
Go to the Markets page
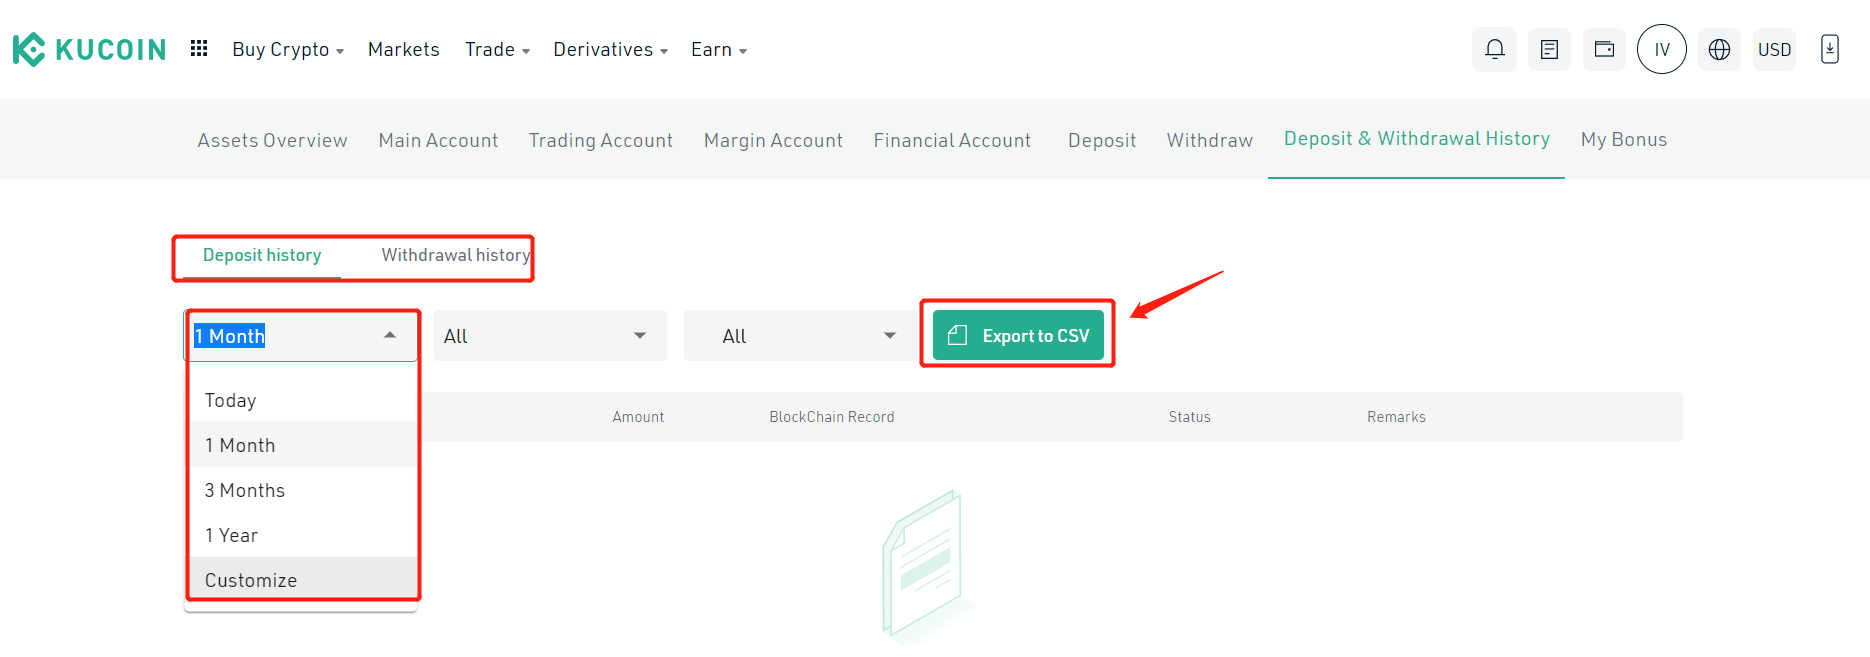click(403, 49)
